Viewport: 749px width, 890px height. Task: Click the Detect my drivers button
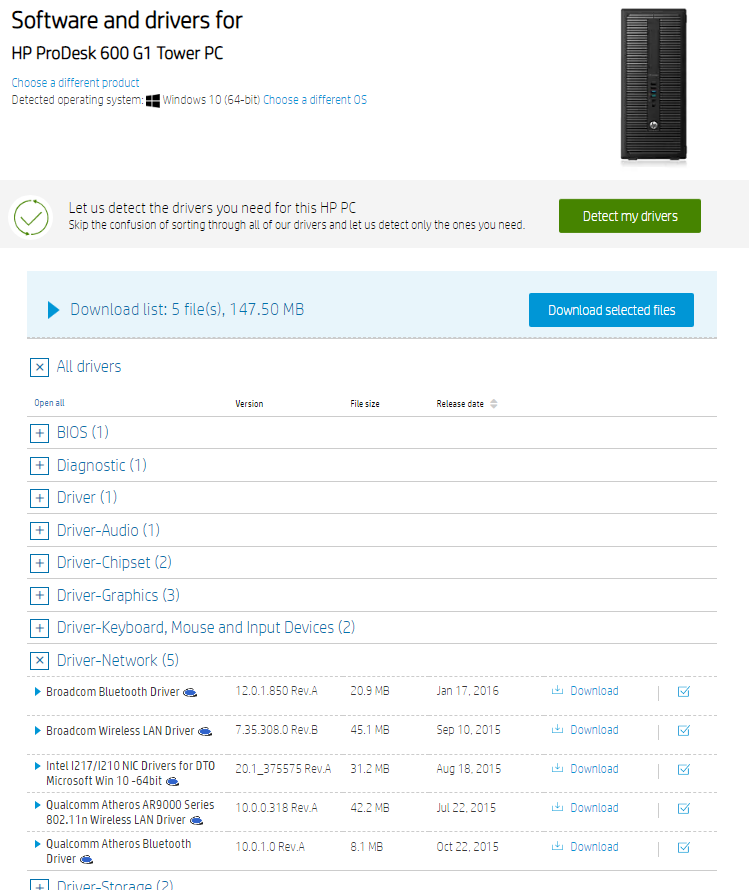coord(630,216)
